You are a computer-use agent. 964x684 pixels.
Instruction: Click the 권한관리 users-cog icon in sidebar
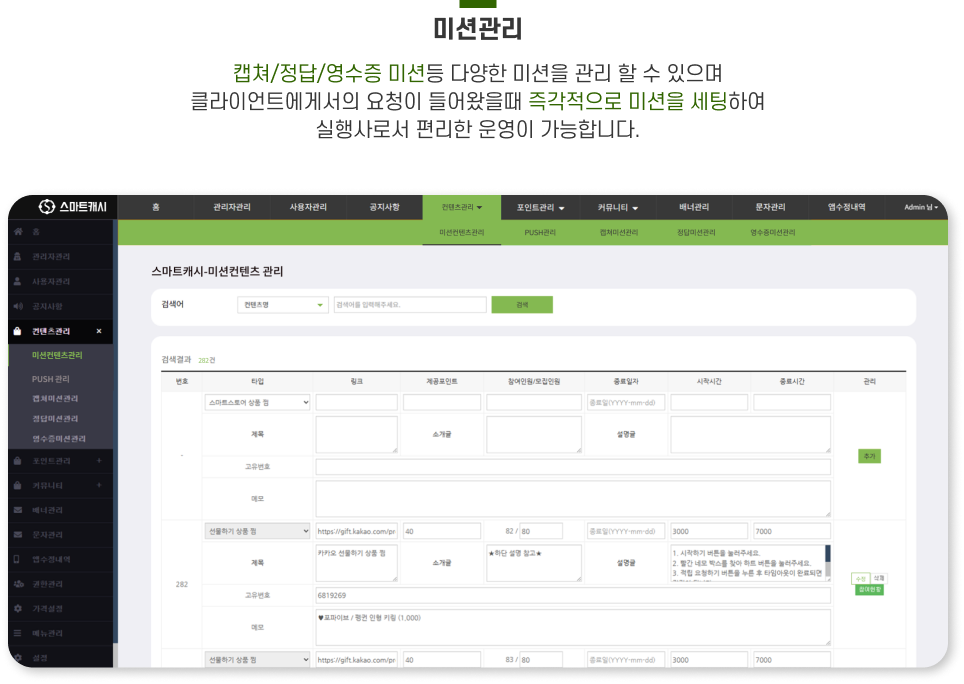click(18, 584)
